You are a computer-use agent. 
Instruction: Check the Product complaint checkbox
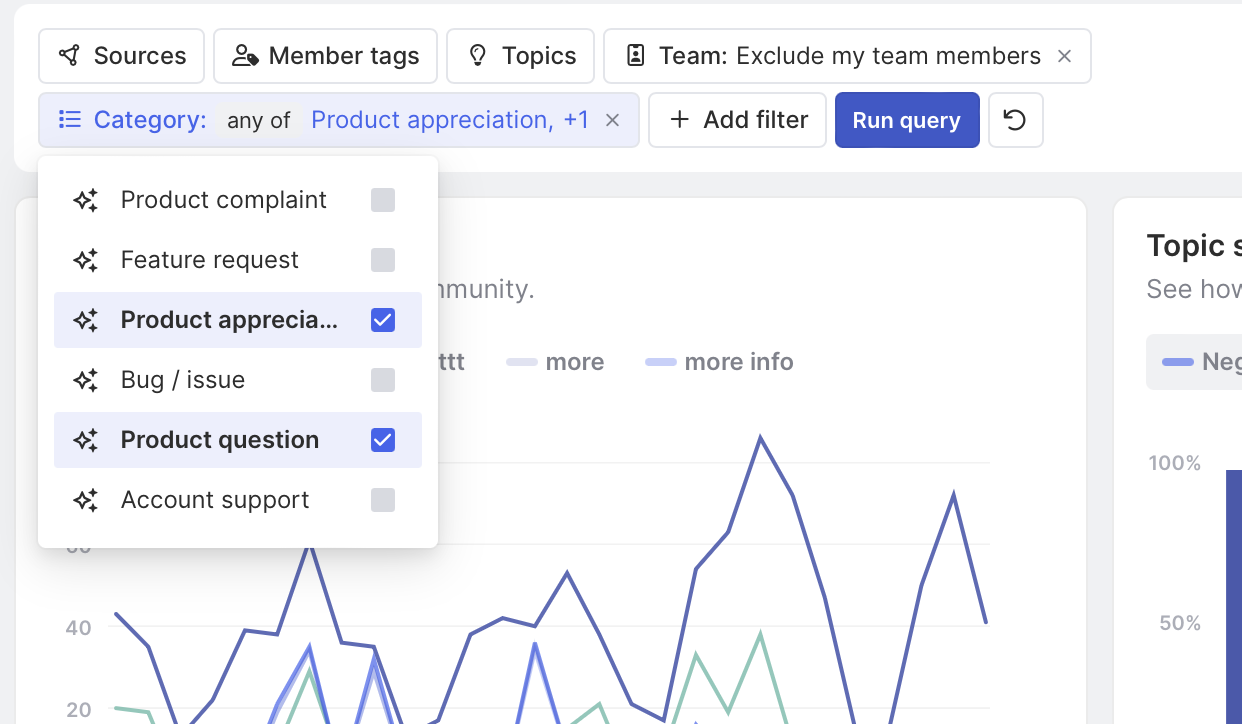[383, 200]
